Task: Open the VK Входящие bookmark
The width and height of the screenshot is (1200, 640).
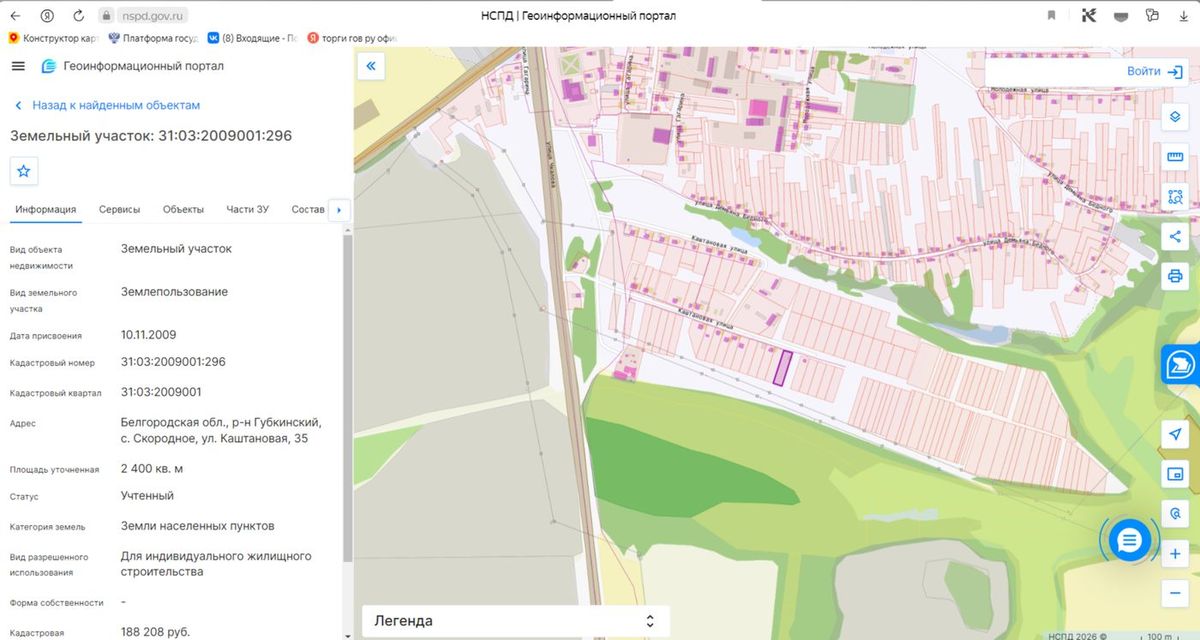Action: pyautogui.click(x=253, y=38)
